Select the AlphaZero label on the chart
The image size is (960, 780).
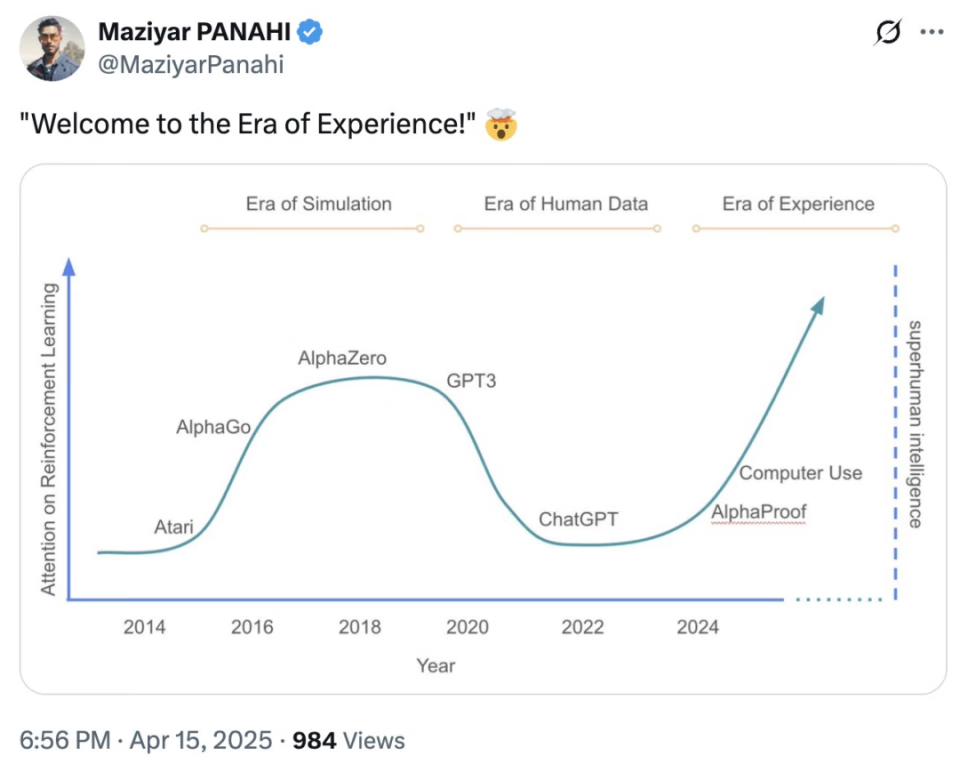[342, 358]
